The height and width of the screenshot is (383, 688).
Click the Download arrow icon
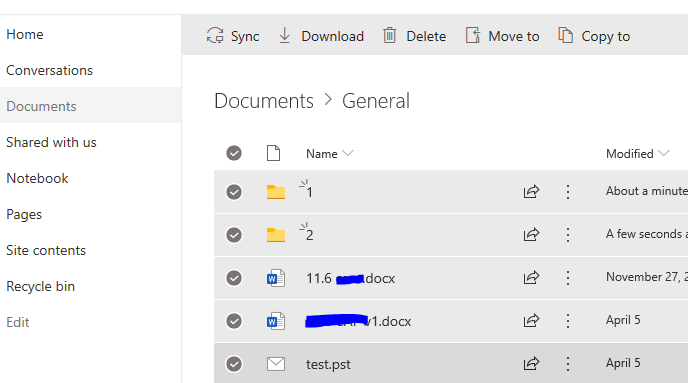284,36
